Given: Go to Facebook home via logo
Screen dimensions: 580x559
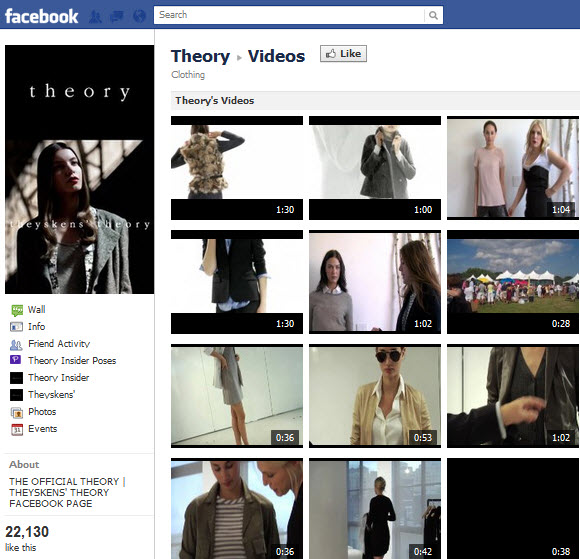Looking at the screenshot, I should [x=41, y=16].
